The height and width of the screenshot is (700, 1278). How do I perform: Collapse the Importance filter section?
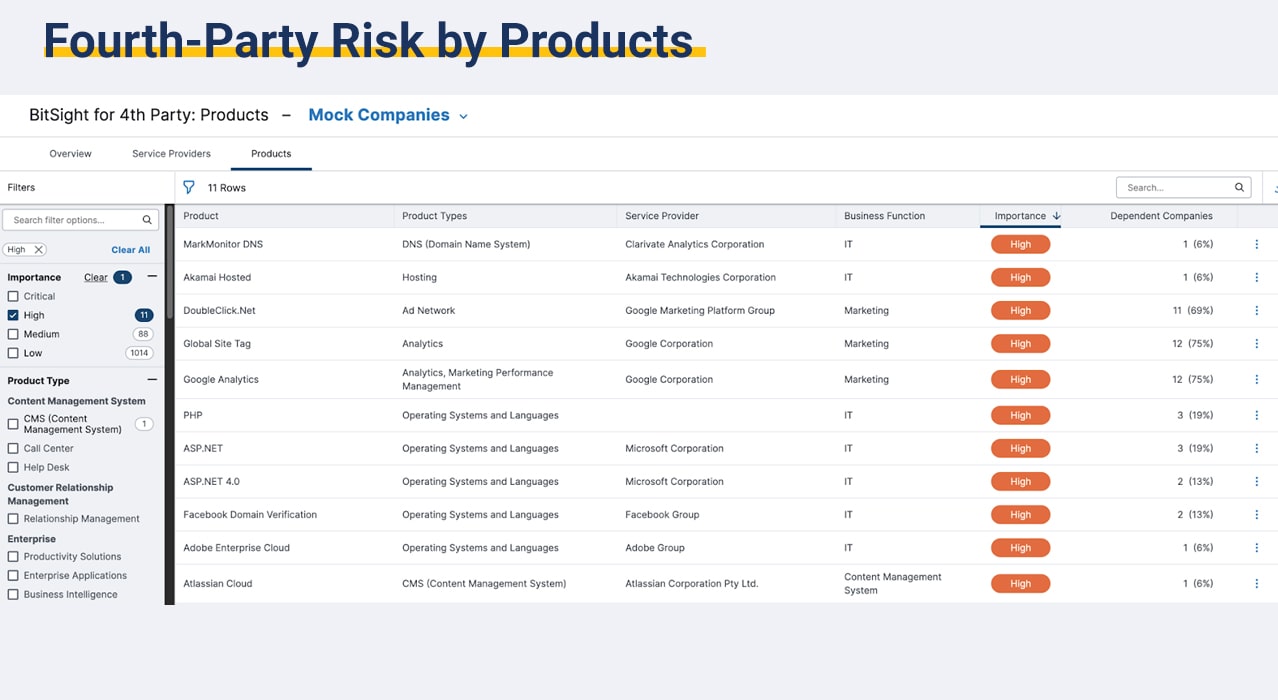tap(152, 277)
